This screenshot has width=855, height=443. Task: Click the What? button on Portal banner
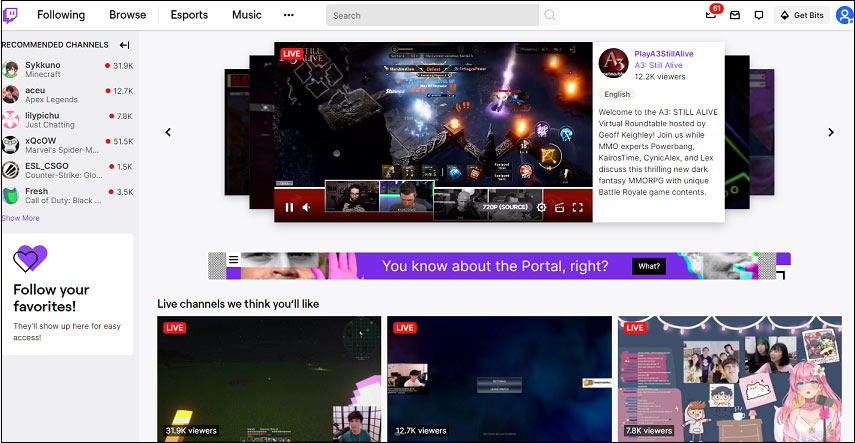[x=649, y=266]
